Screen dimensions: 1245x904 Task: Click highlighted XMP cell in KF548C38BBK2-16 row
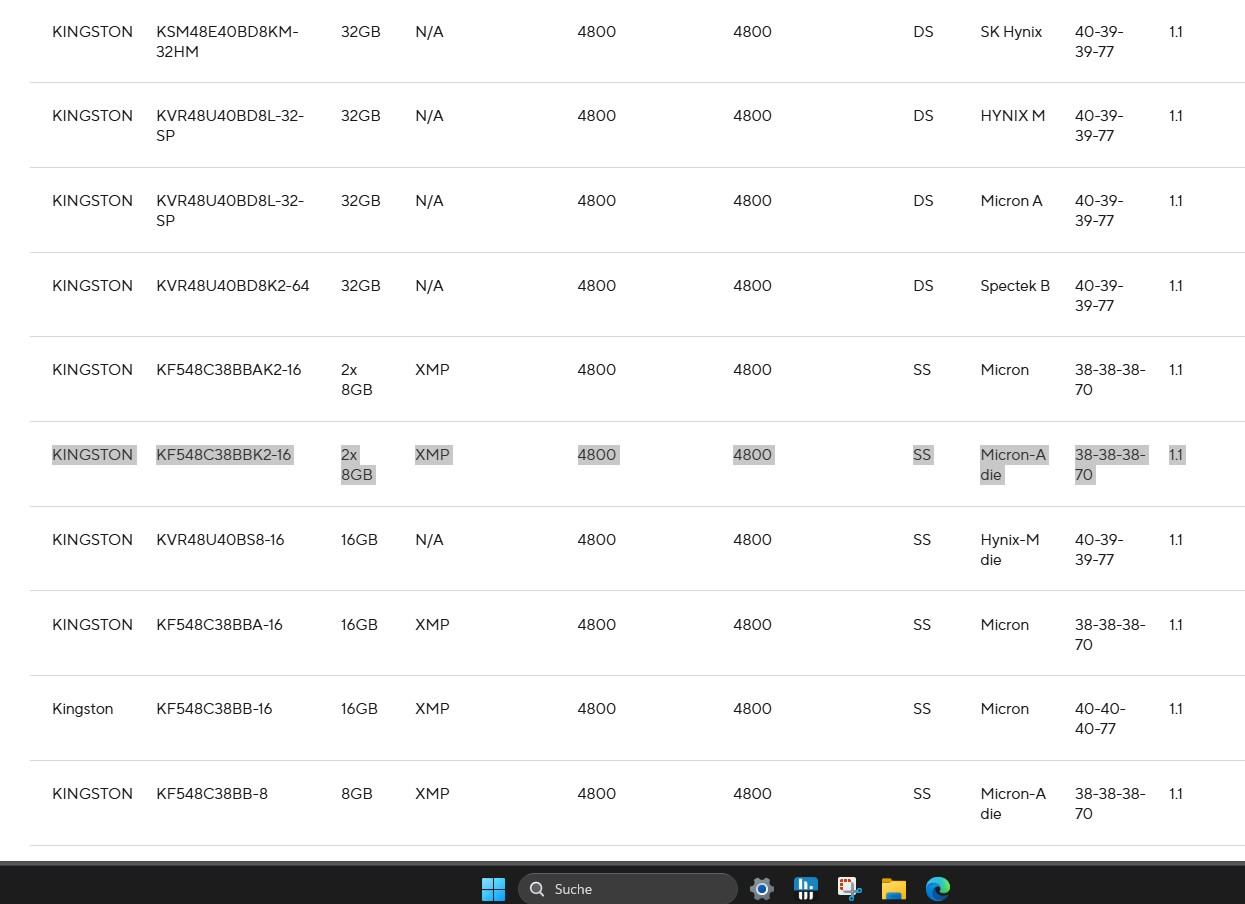pyautogui.click(x=432, y=455)
